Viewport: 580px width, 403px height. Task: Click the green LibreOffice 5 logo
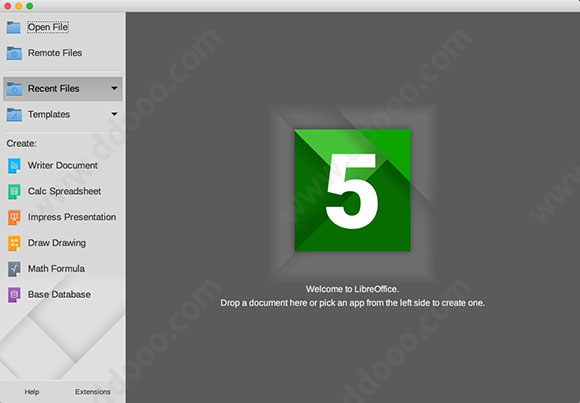352,190
